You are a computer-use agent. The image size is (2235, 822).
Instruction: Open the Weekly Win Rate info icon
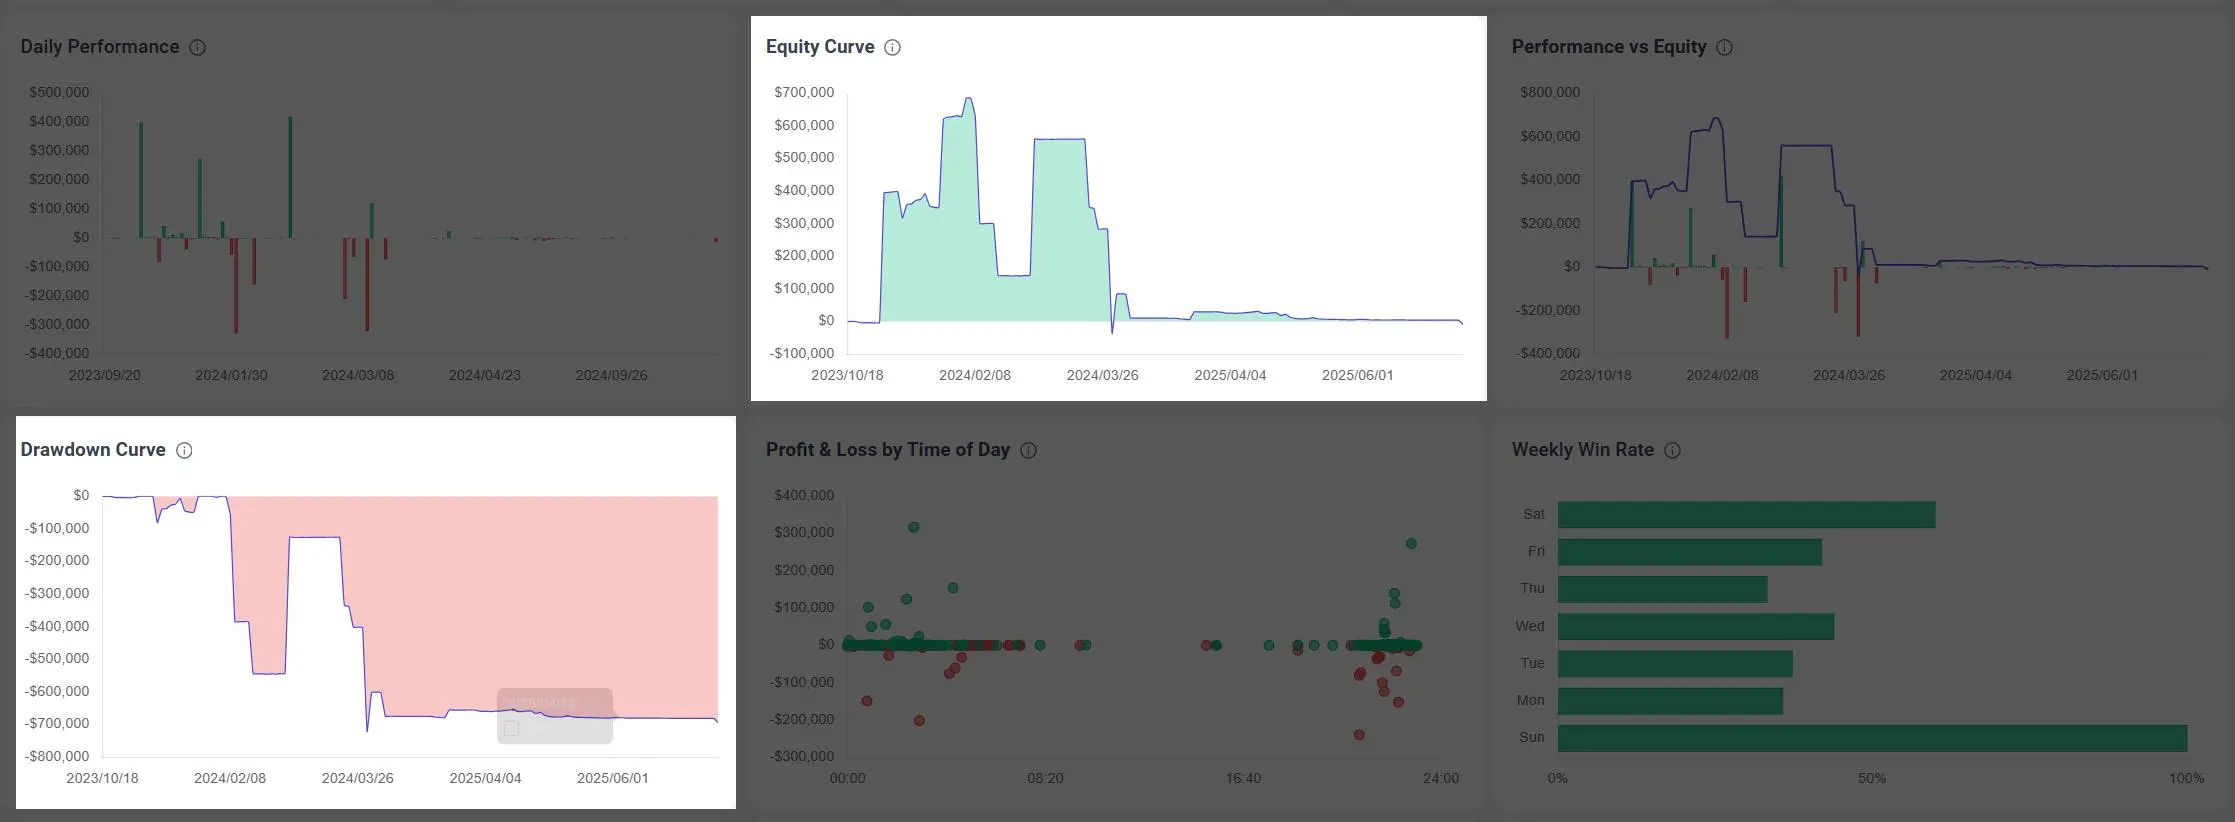pyautogui.click(x=1672, y=450)
